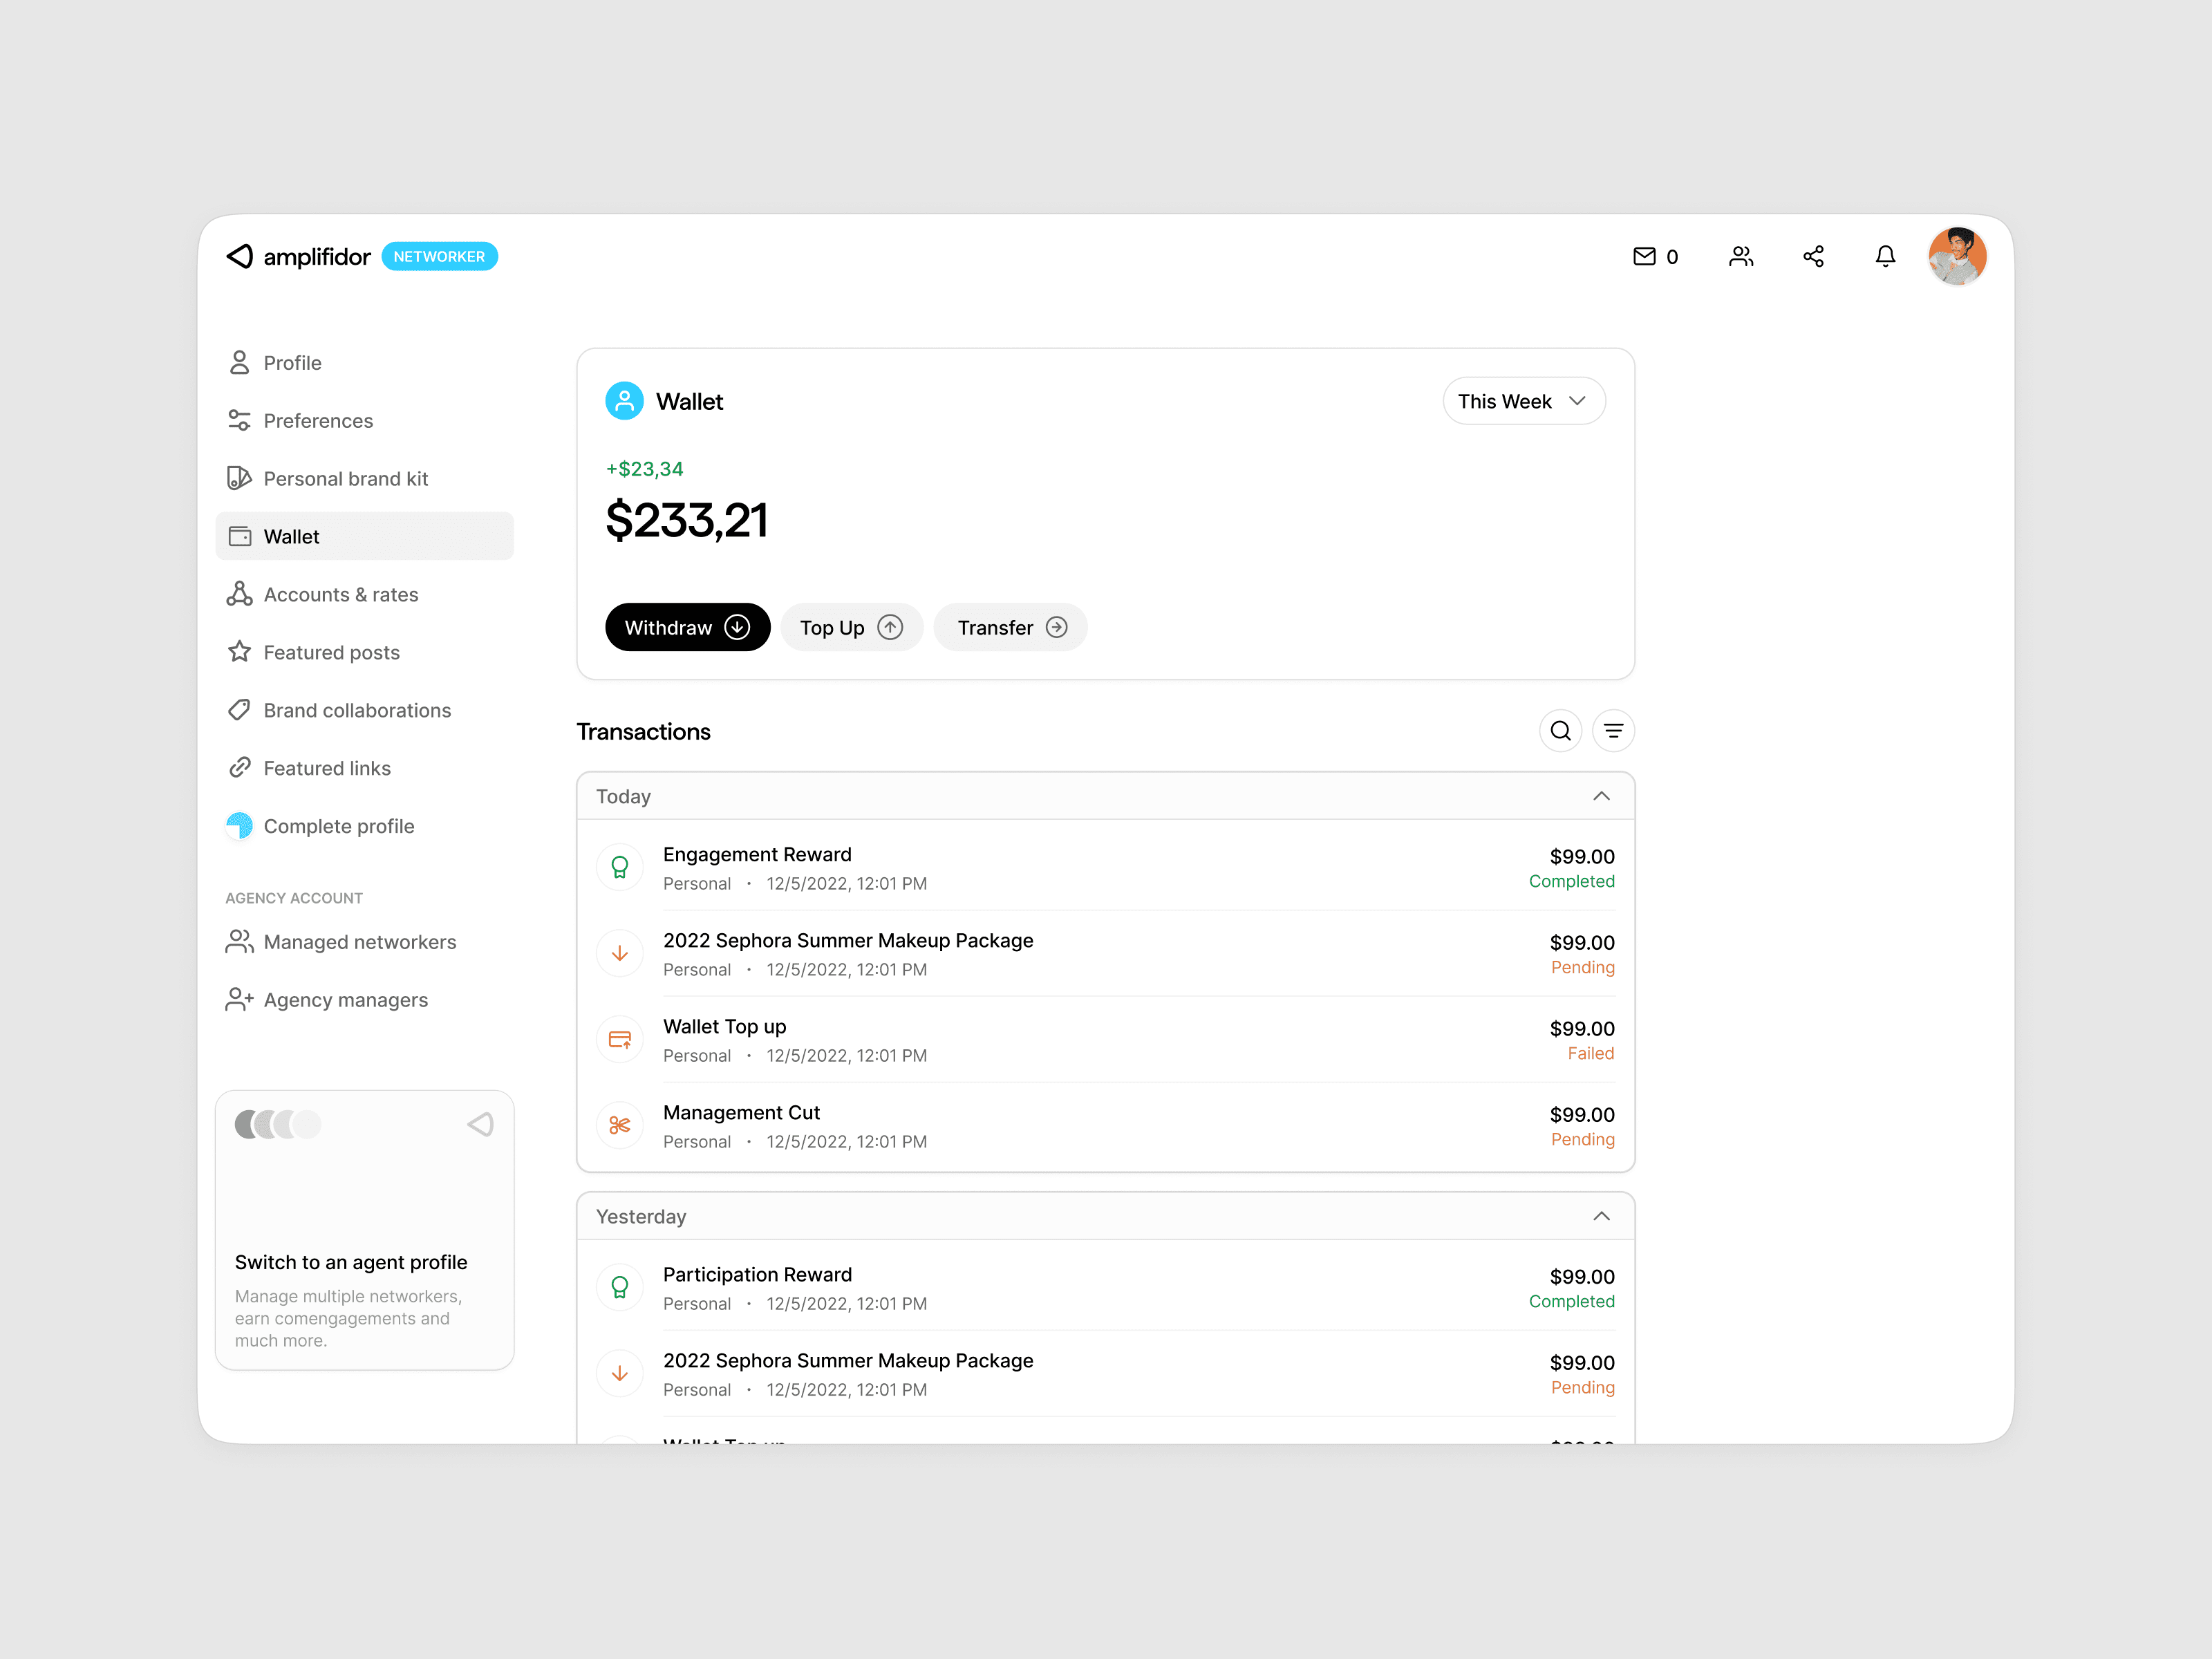The height and width of the screenshot is (1659, 2212).
Task: Open Personal brand kit
Action: pyautogui.click(x=364, y=479)
